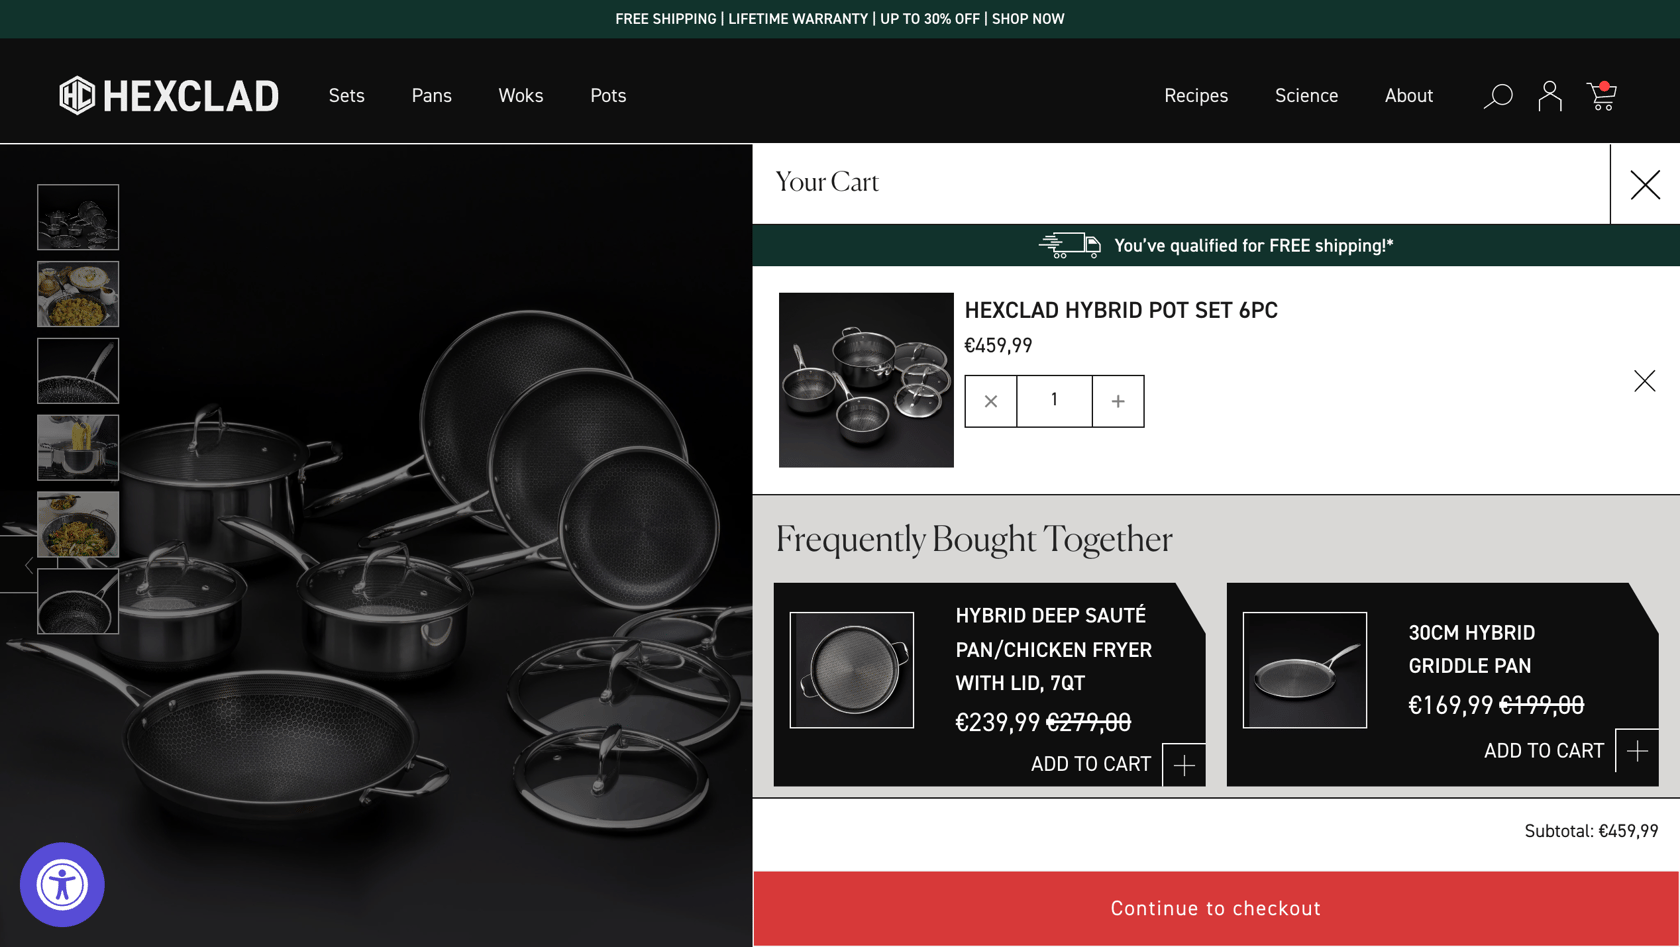This screenshot has height=947, width=1680.
Task: Click the HexClad logo
Action: pyautogui.click(x=169, y=96)
